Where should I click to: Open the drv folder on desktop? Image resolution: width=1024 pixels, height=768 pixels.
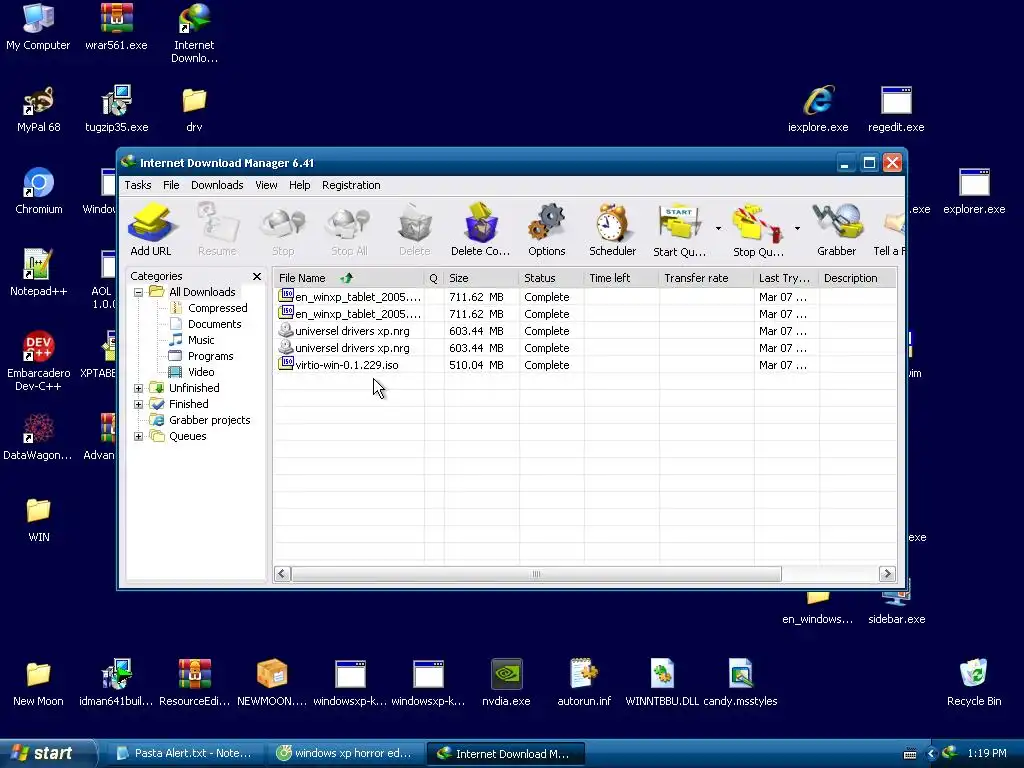194,109
